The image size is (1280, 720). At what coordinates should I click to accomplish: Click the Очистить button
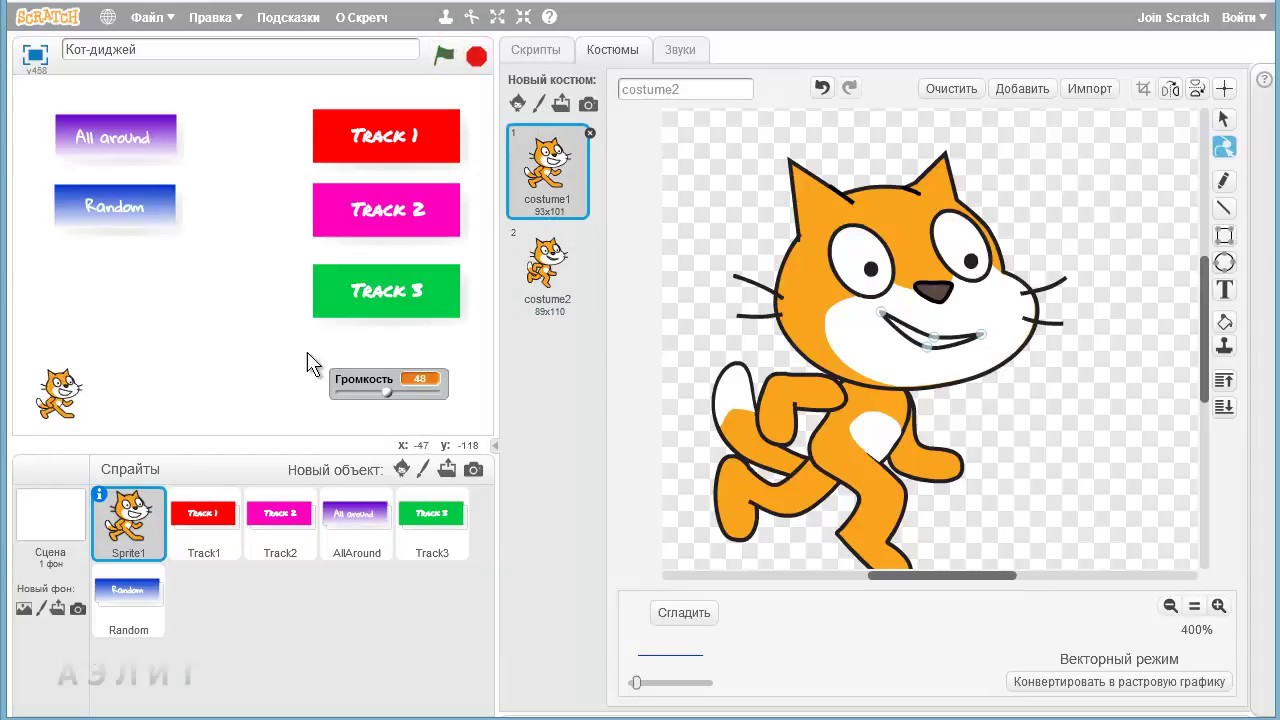tap(951, 89)
